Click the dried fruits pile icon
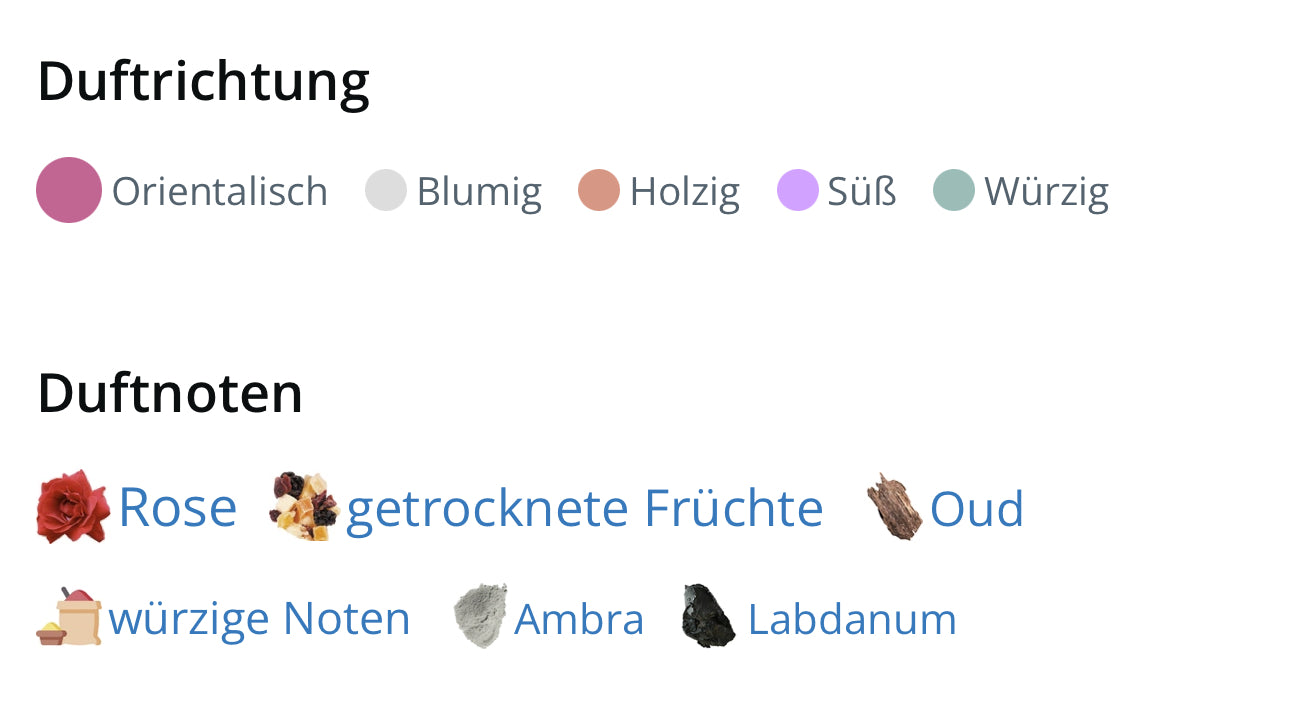 (x=304, y=507)
